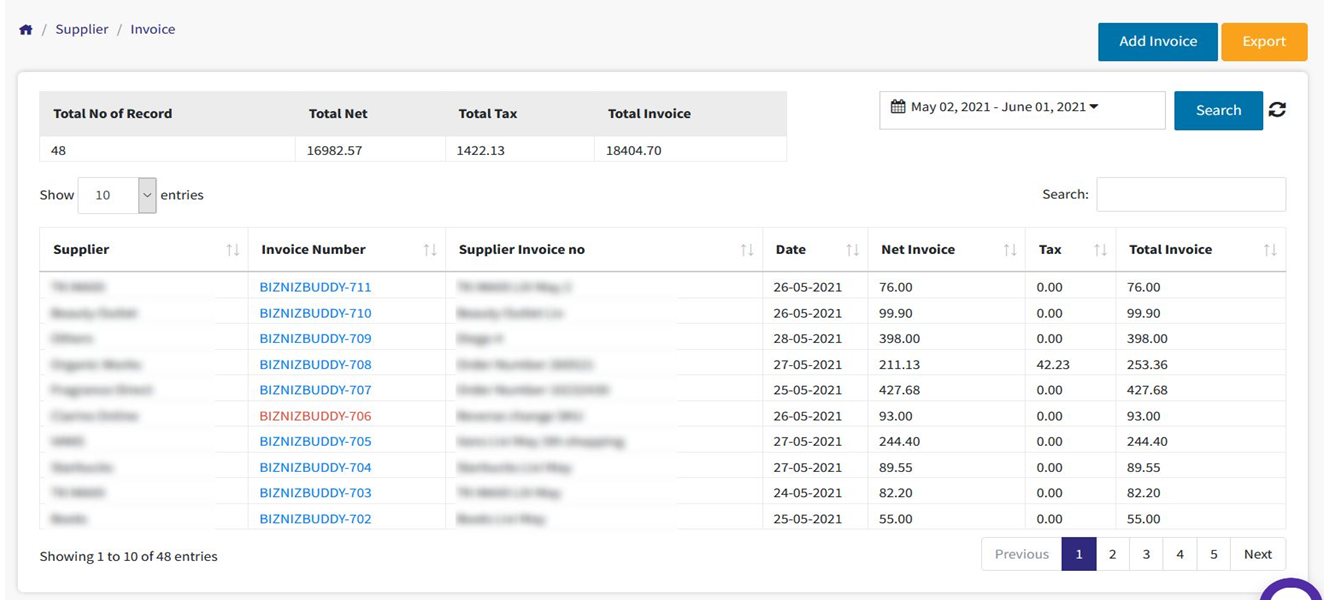Open invoice BIZNIZBUDDY-708
1337x609 pixels.
click(x=315, y=365)
